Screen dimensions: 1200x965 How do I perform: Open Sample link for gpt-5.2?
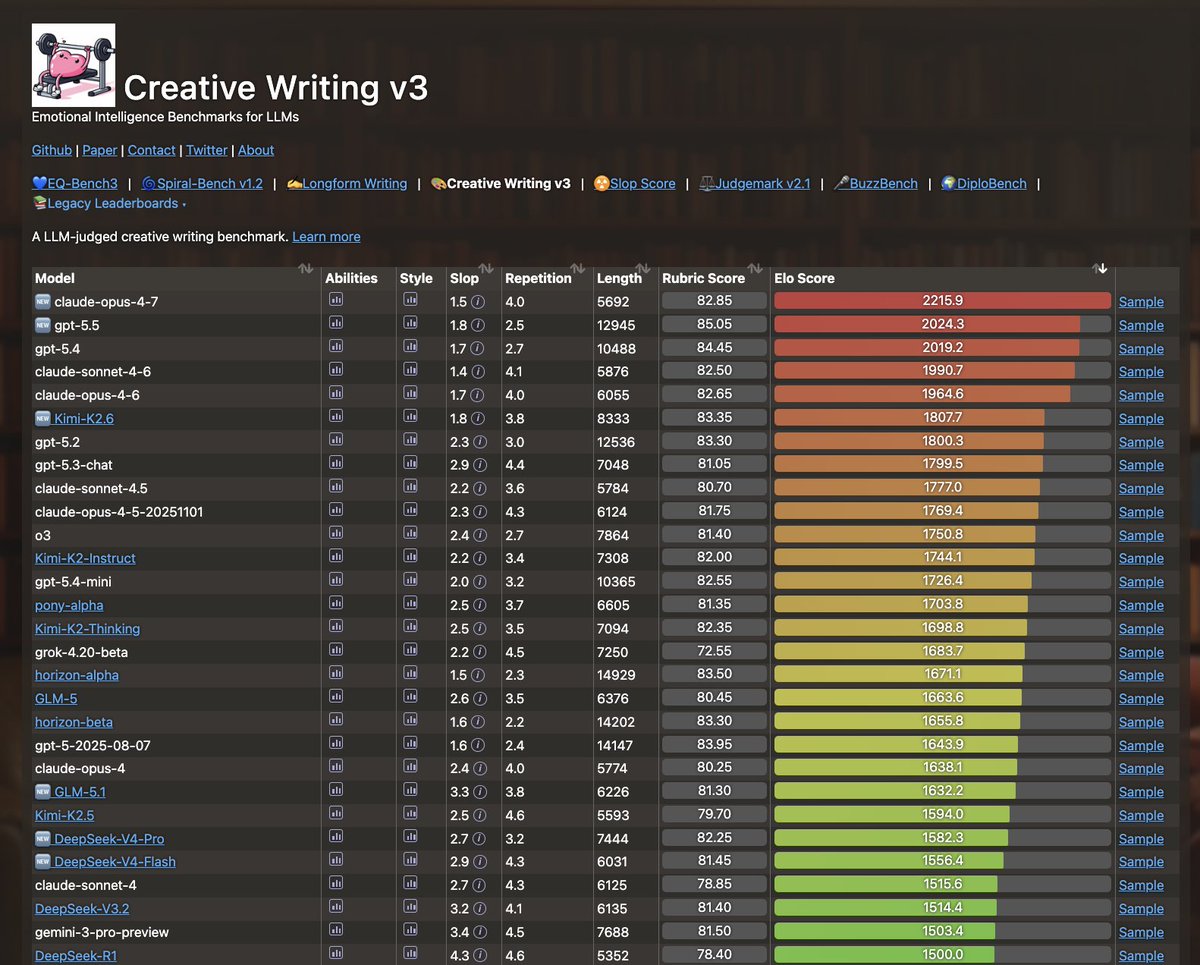[x=1141, y=442]
